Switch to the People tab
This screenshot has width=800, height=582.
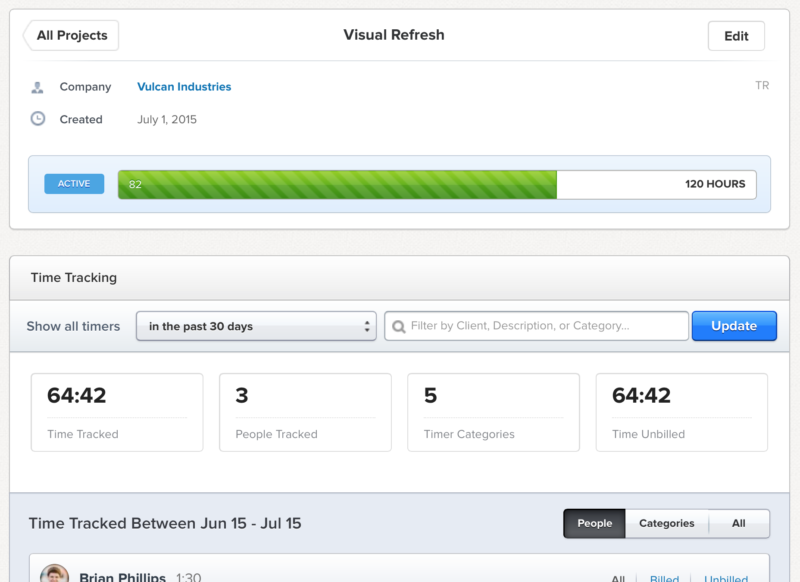(594, 523)
